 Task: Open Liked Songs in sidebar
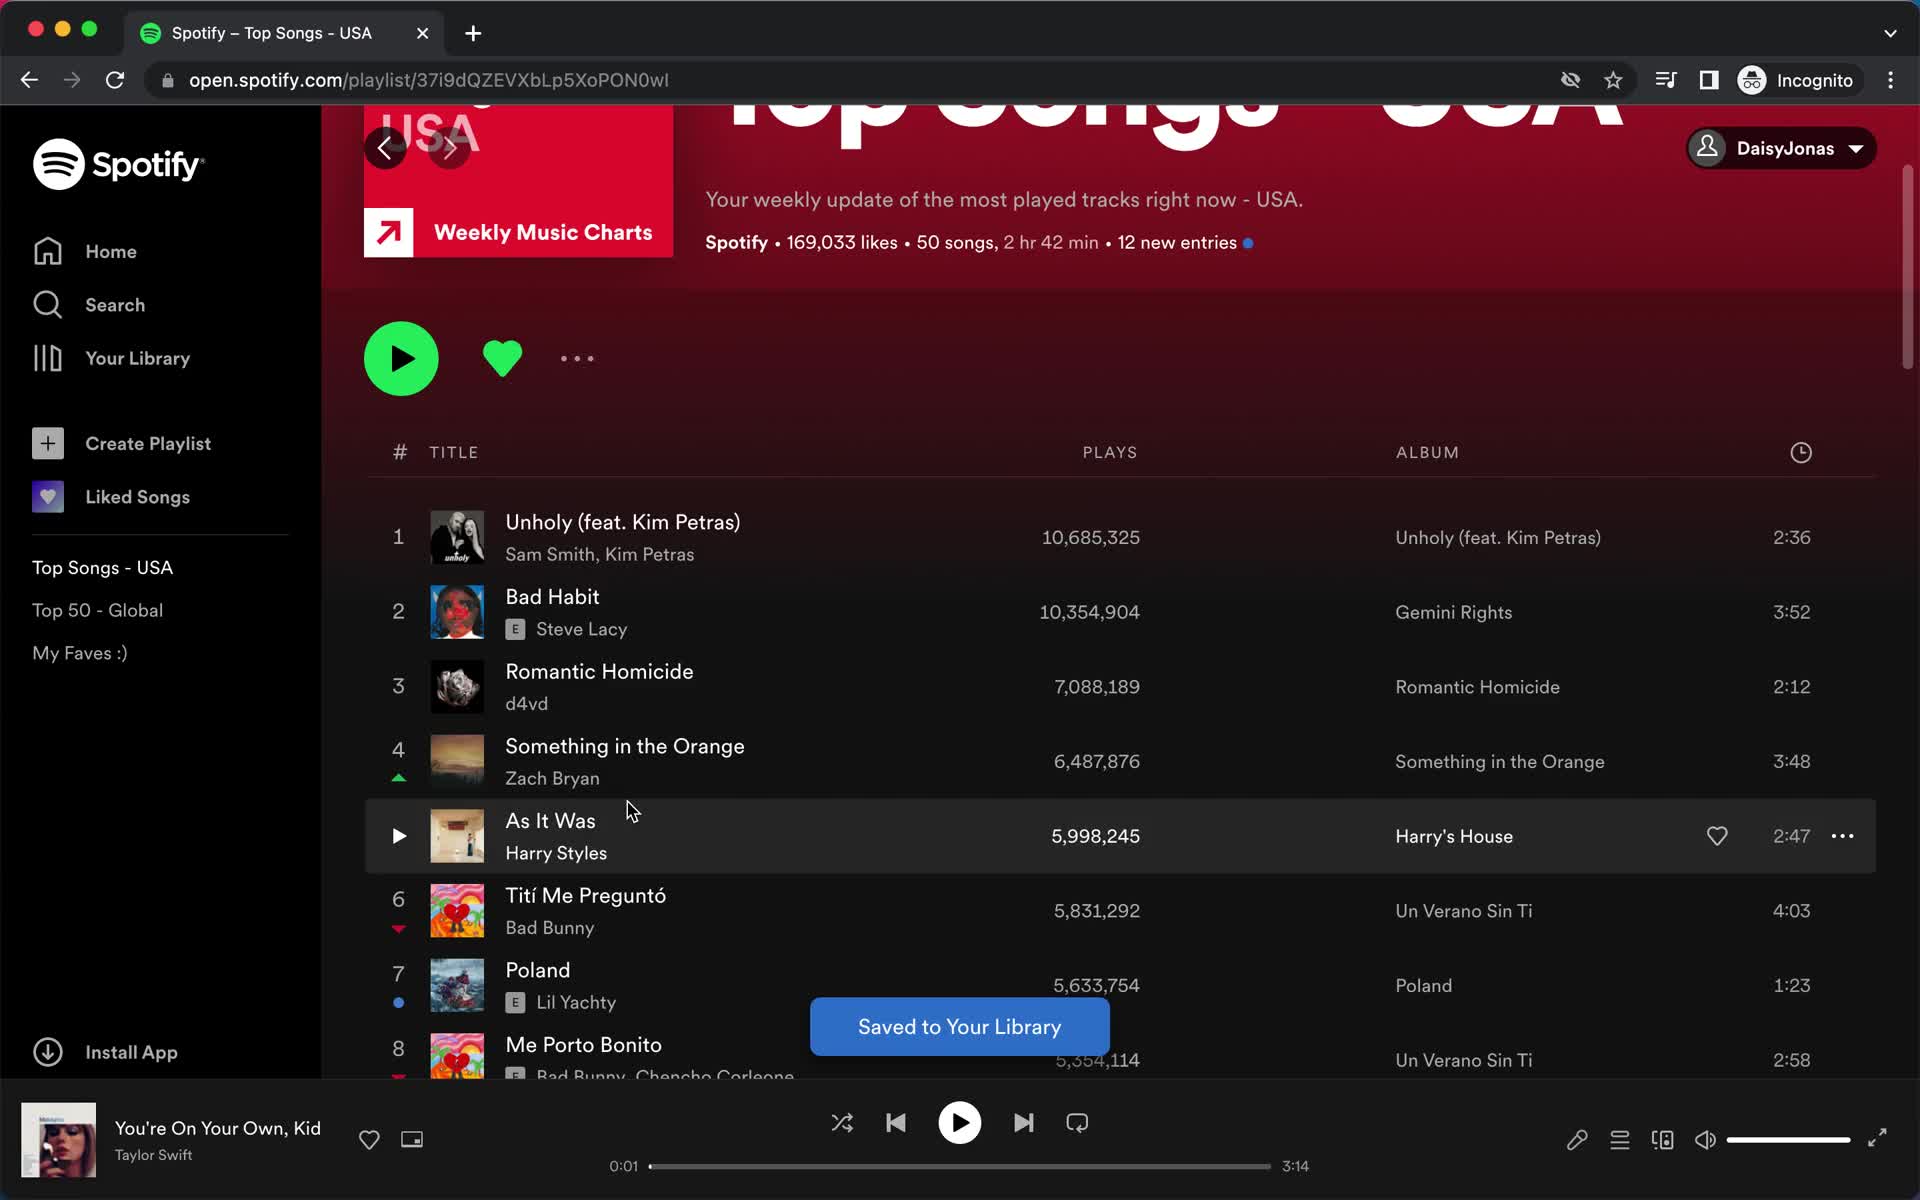click(111, 497)
